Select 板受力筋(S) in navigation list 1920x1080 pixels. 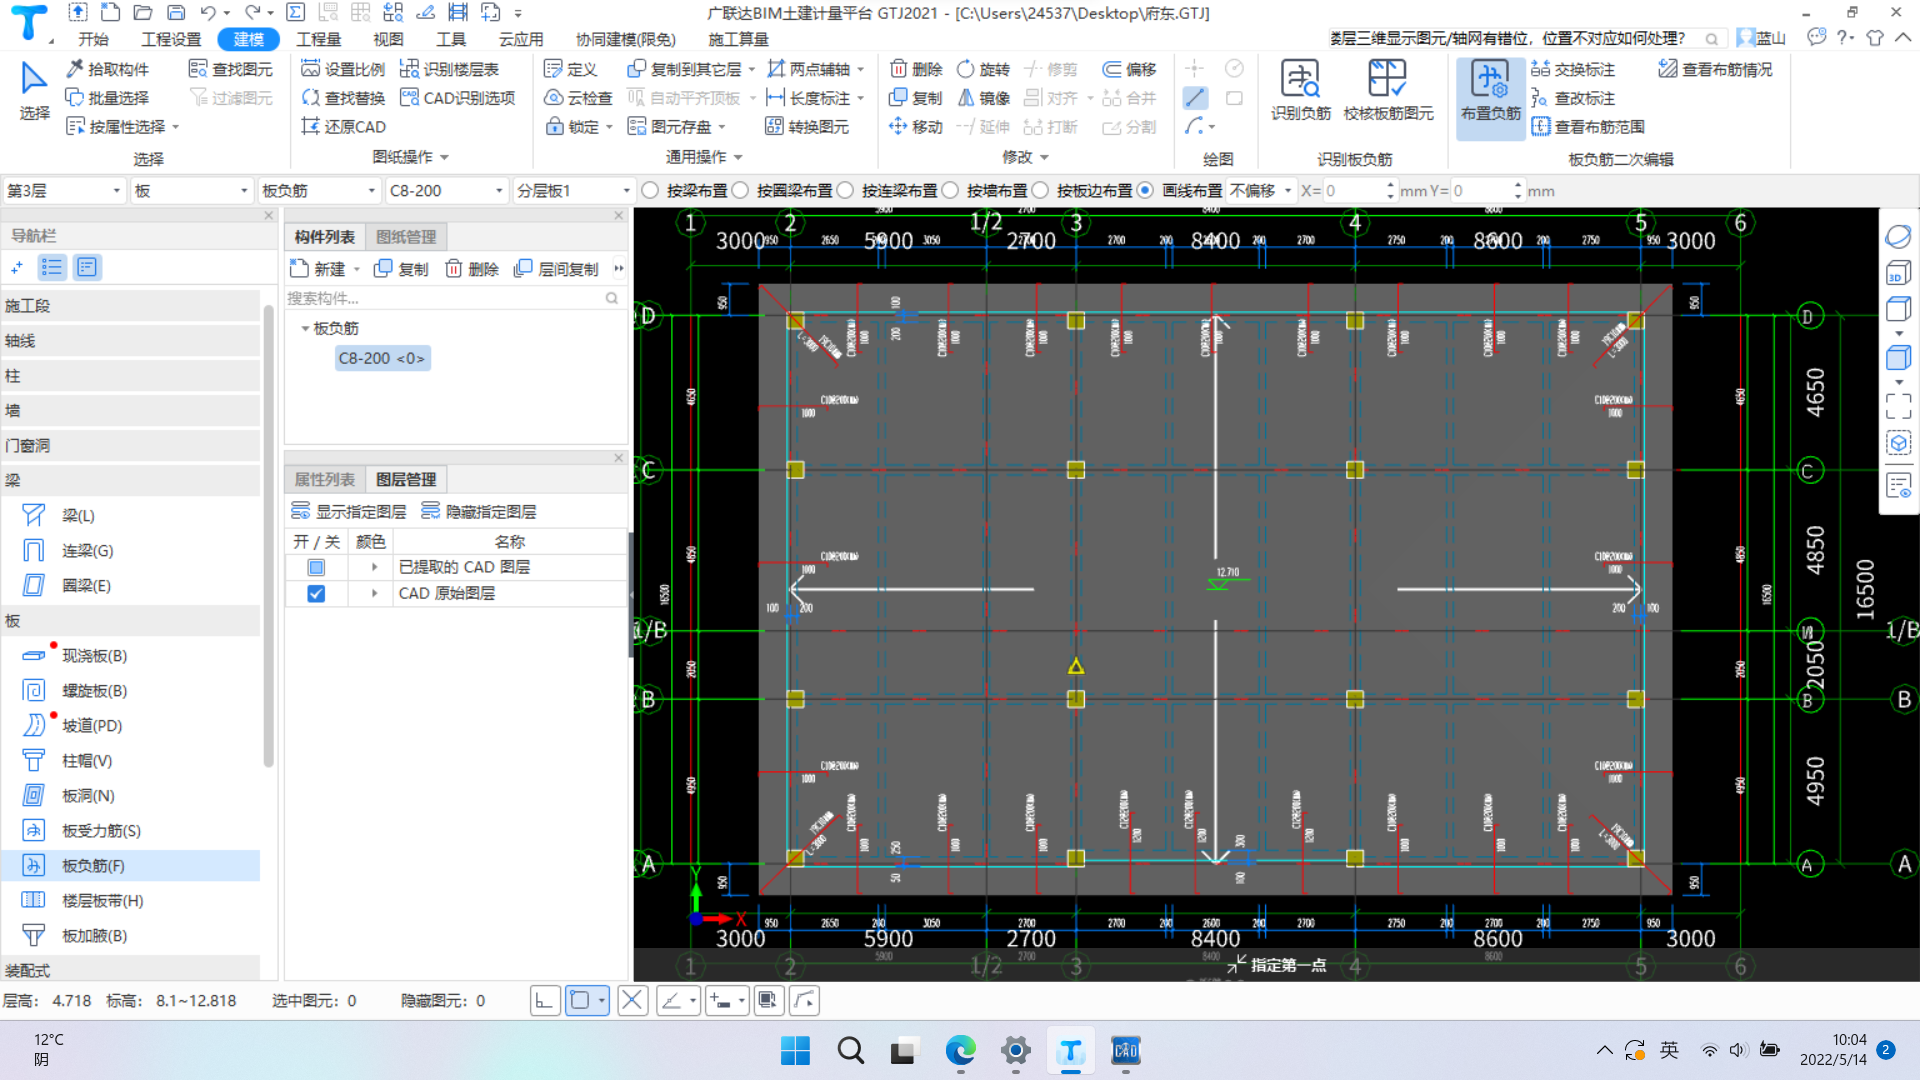[x=101, y=831]
